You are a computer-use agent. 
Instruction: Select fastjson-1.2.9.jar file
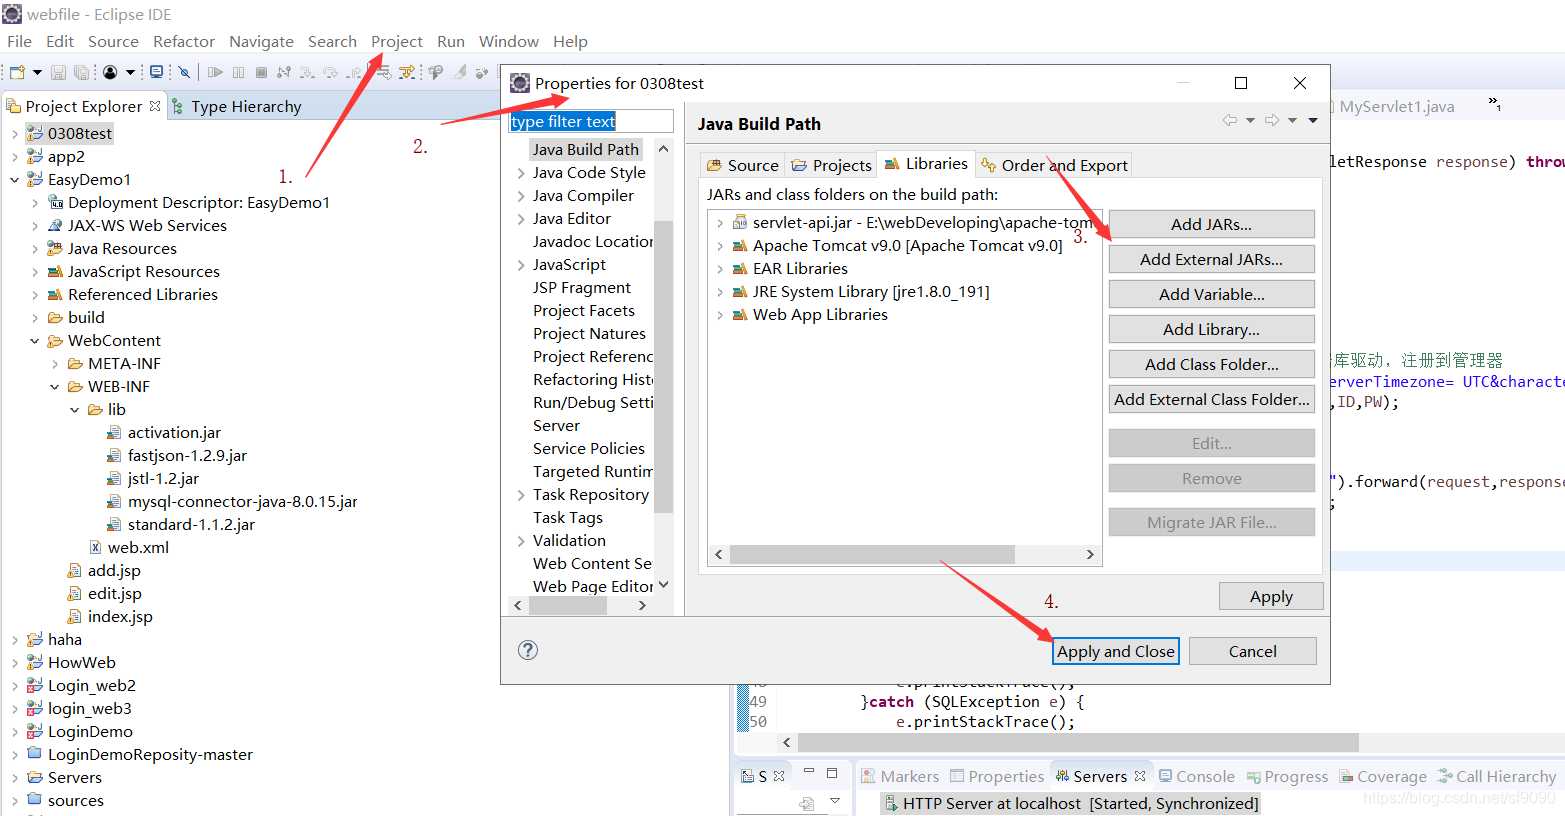187,456
